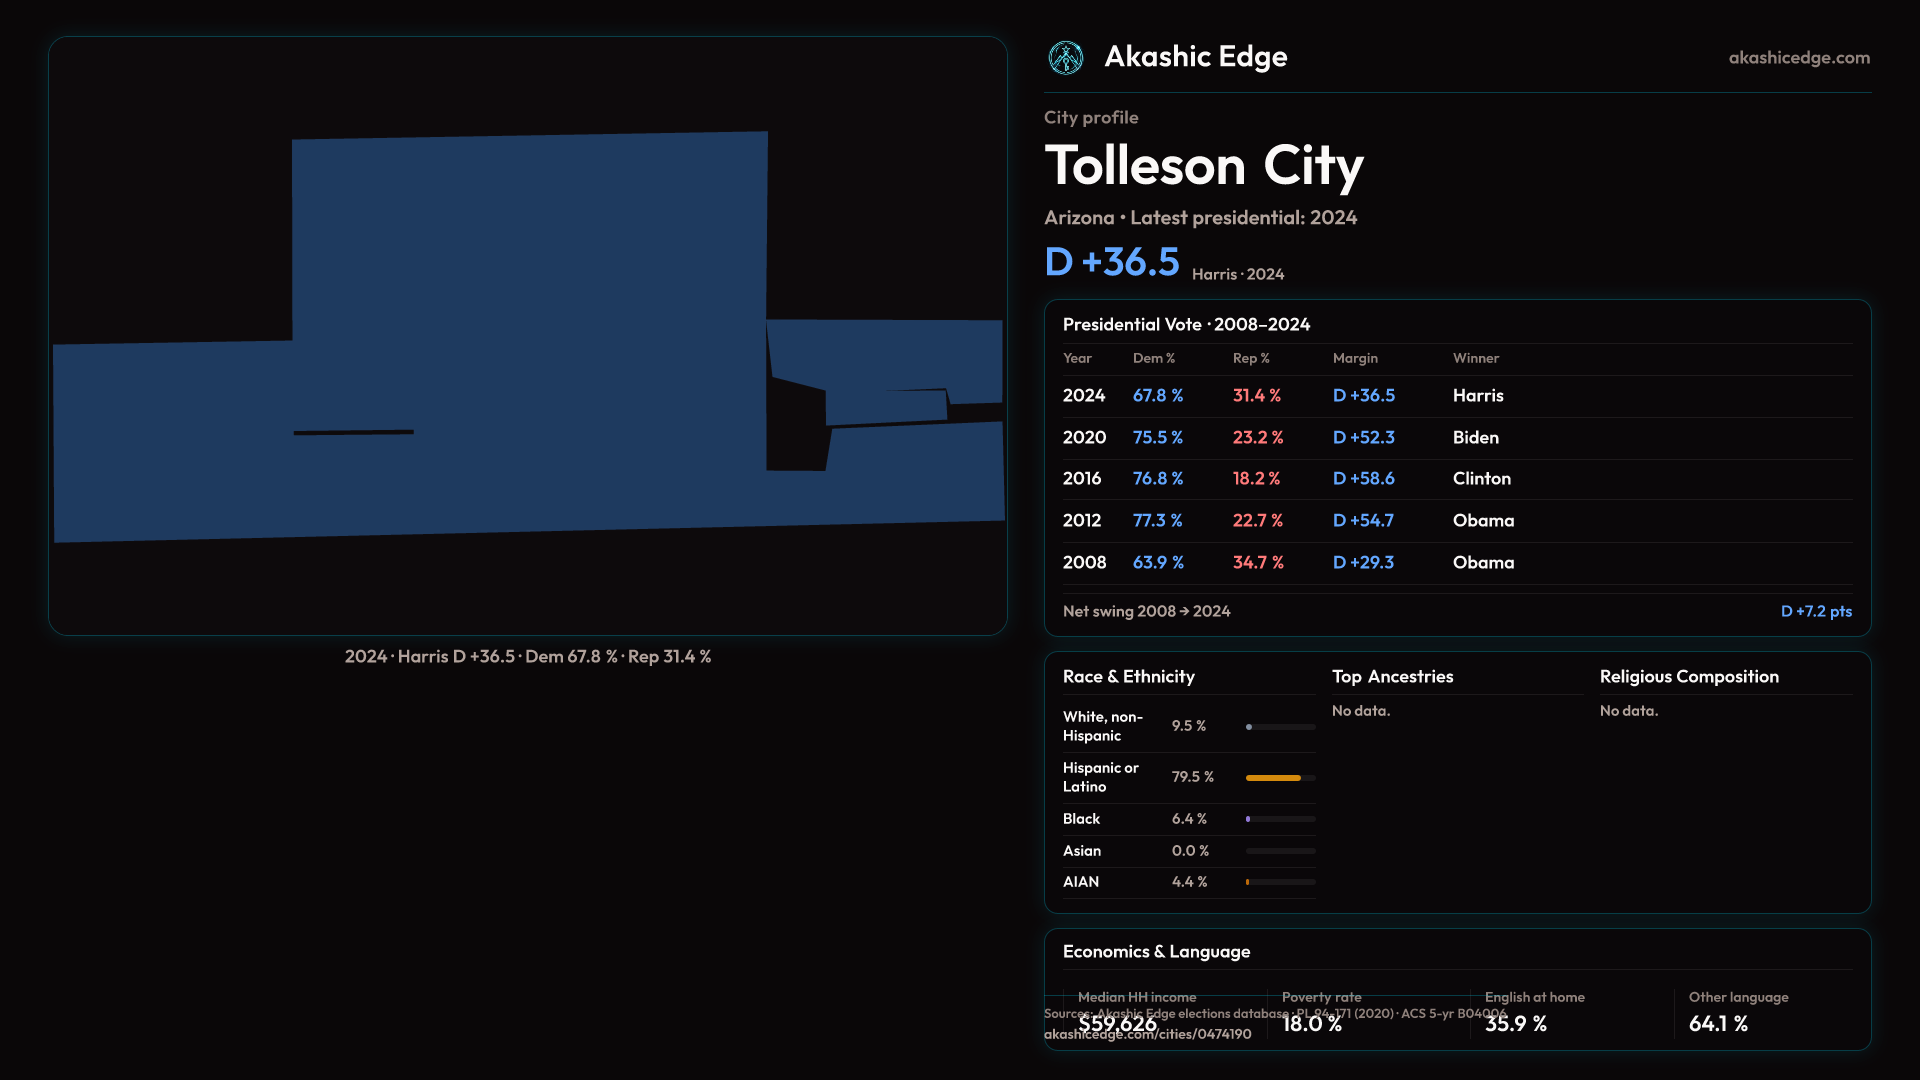Open the akashicedge.com link
Screen dimensions: 1920x1080
point(1798,58)
